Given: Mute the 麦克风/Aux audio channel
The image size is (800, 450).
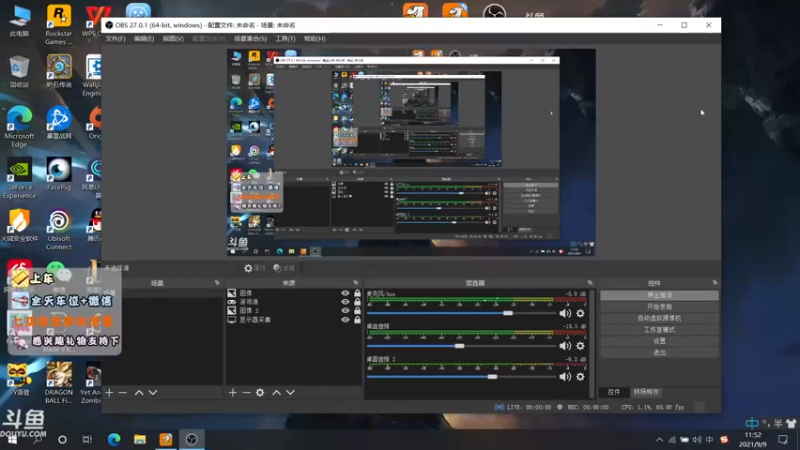Looking at the screenshot, I should point(565,313).
